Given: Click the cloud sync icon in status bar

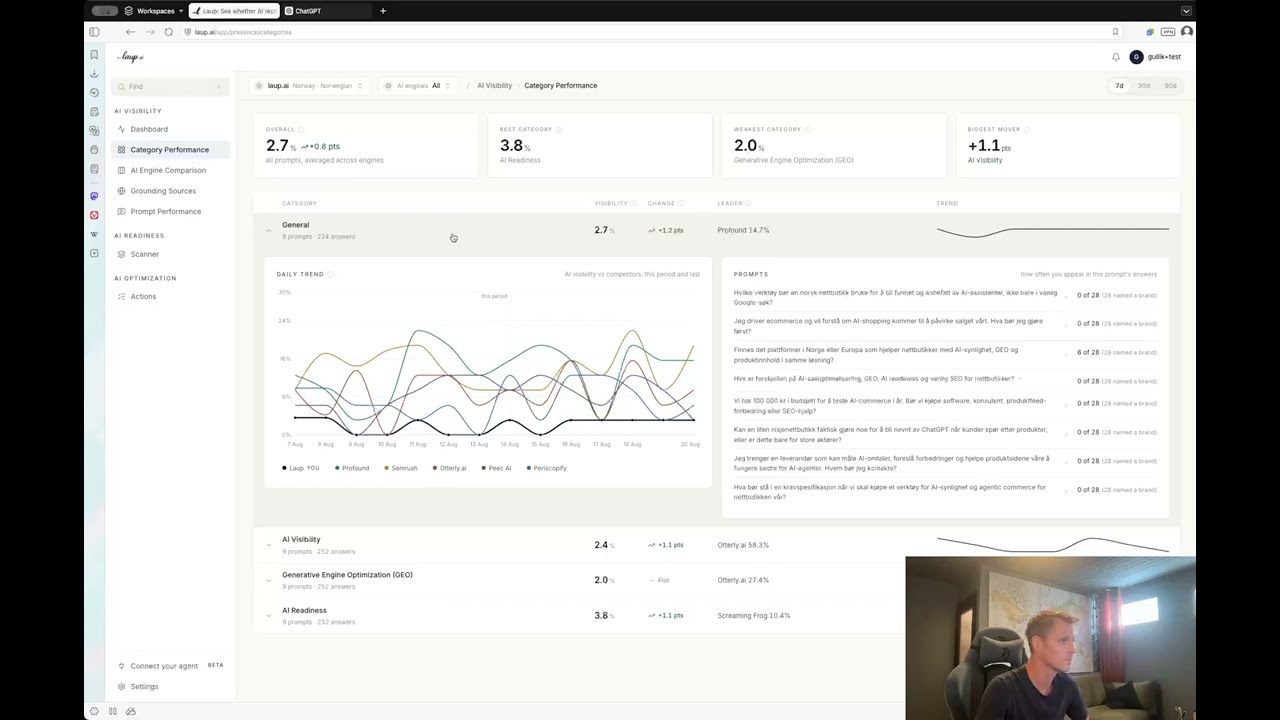Looking at the screenshot, I should pos(130,711).
